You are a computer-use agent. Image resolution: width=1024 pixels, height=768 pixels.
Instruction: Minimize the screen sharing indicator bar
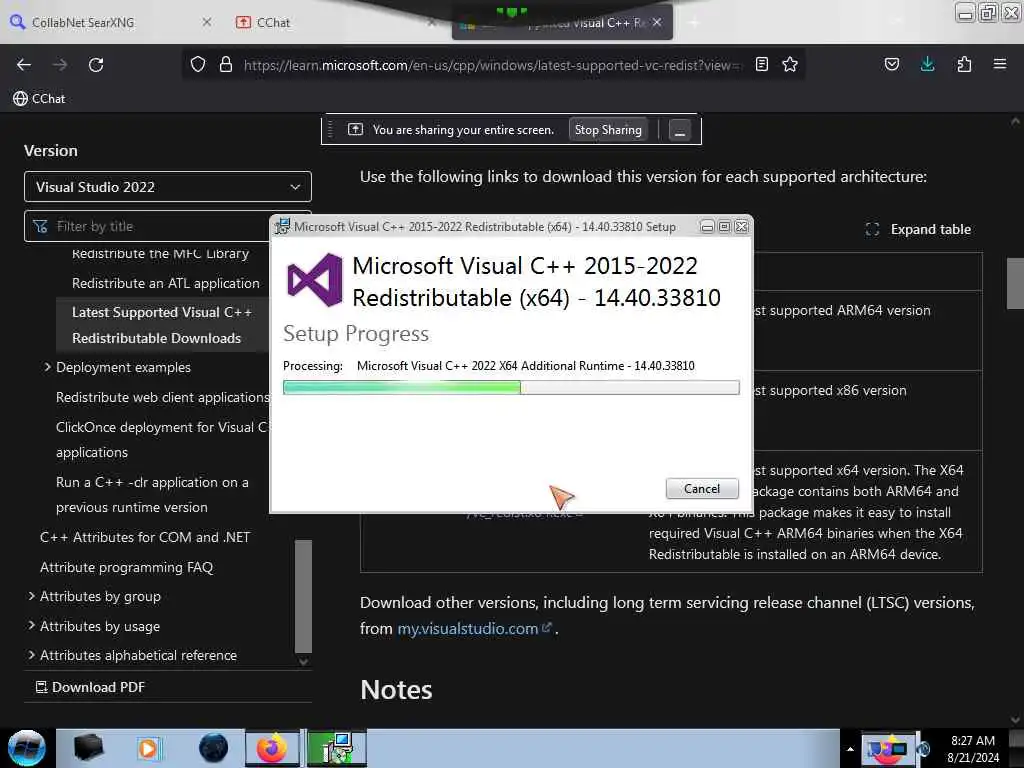679,130
